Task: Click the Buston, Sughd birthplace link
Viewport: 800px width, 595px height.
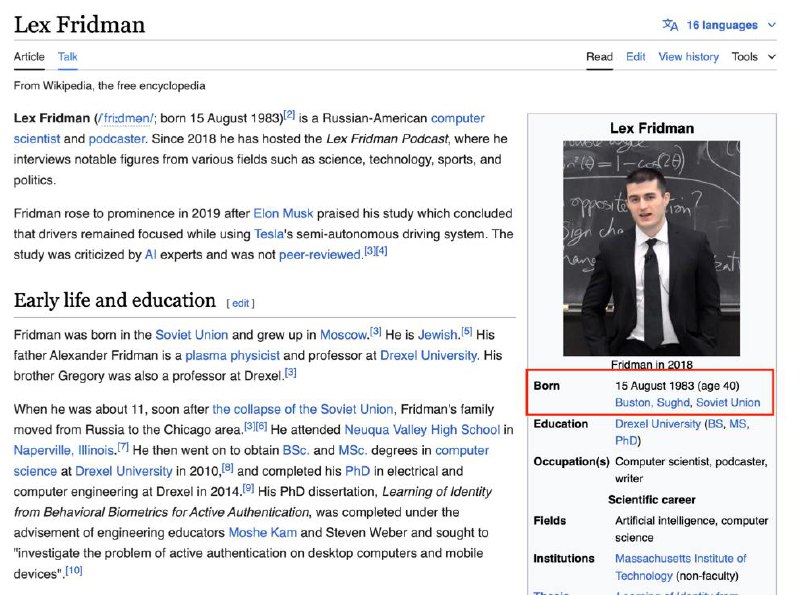Action: pyautogui.click(x=653, y=403)
